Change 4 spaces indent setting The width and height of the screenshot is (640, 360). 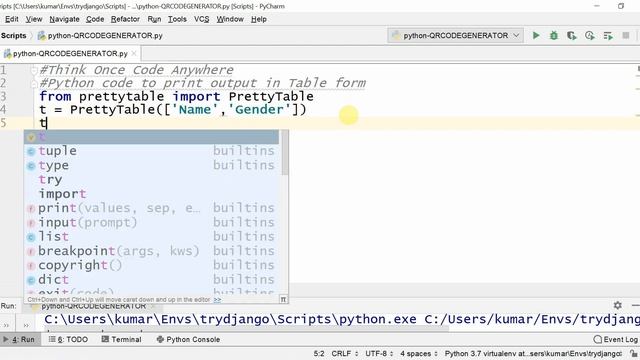(x=418, y=353)
